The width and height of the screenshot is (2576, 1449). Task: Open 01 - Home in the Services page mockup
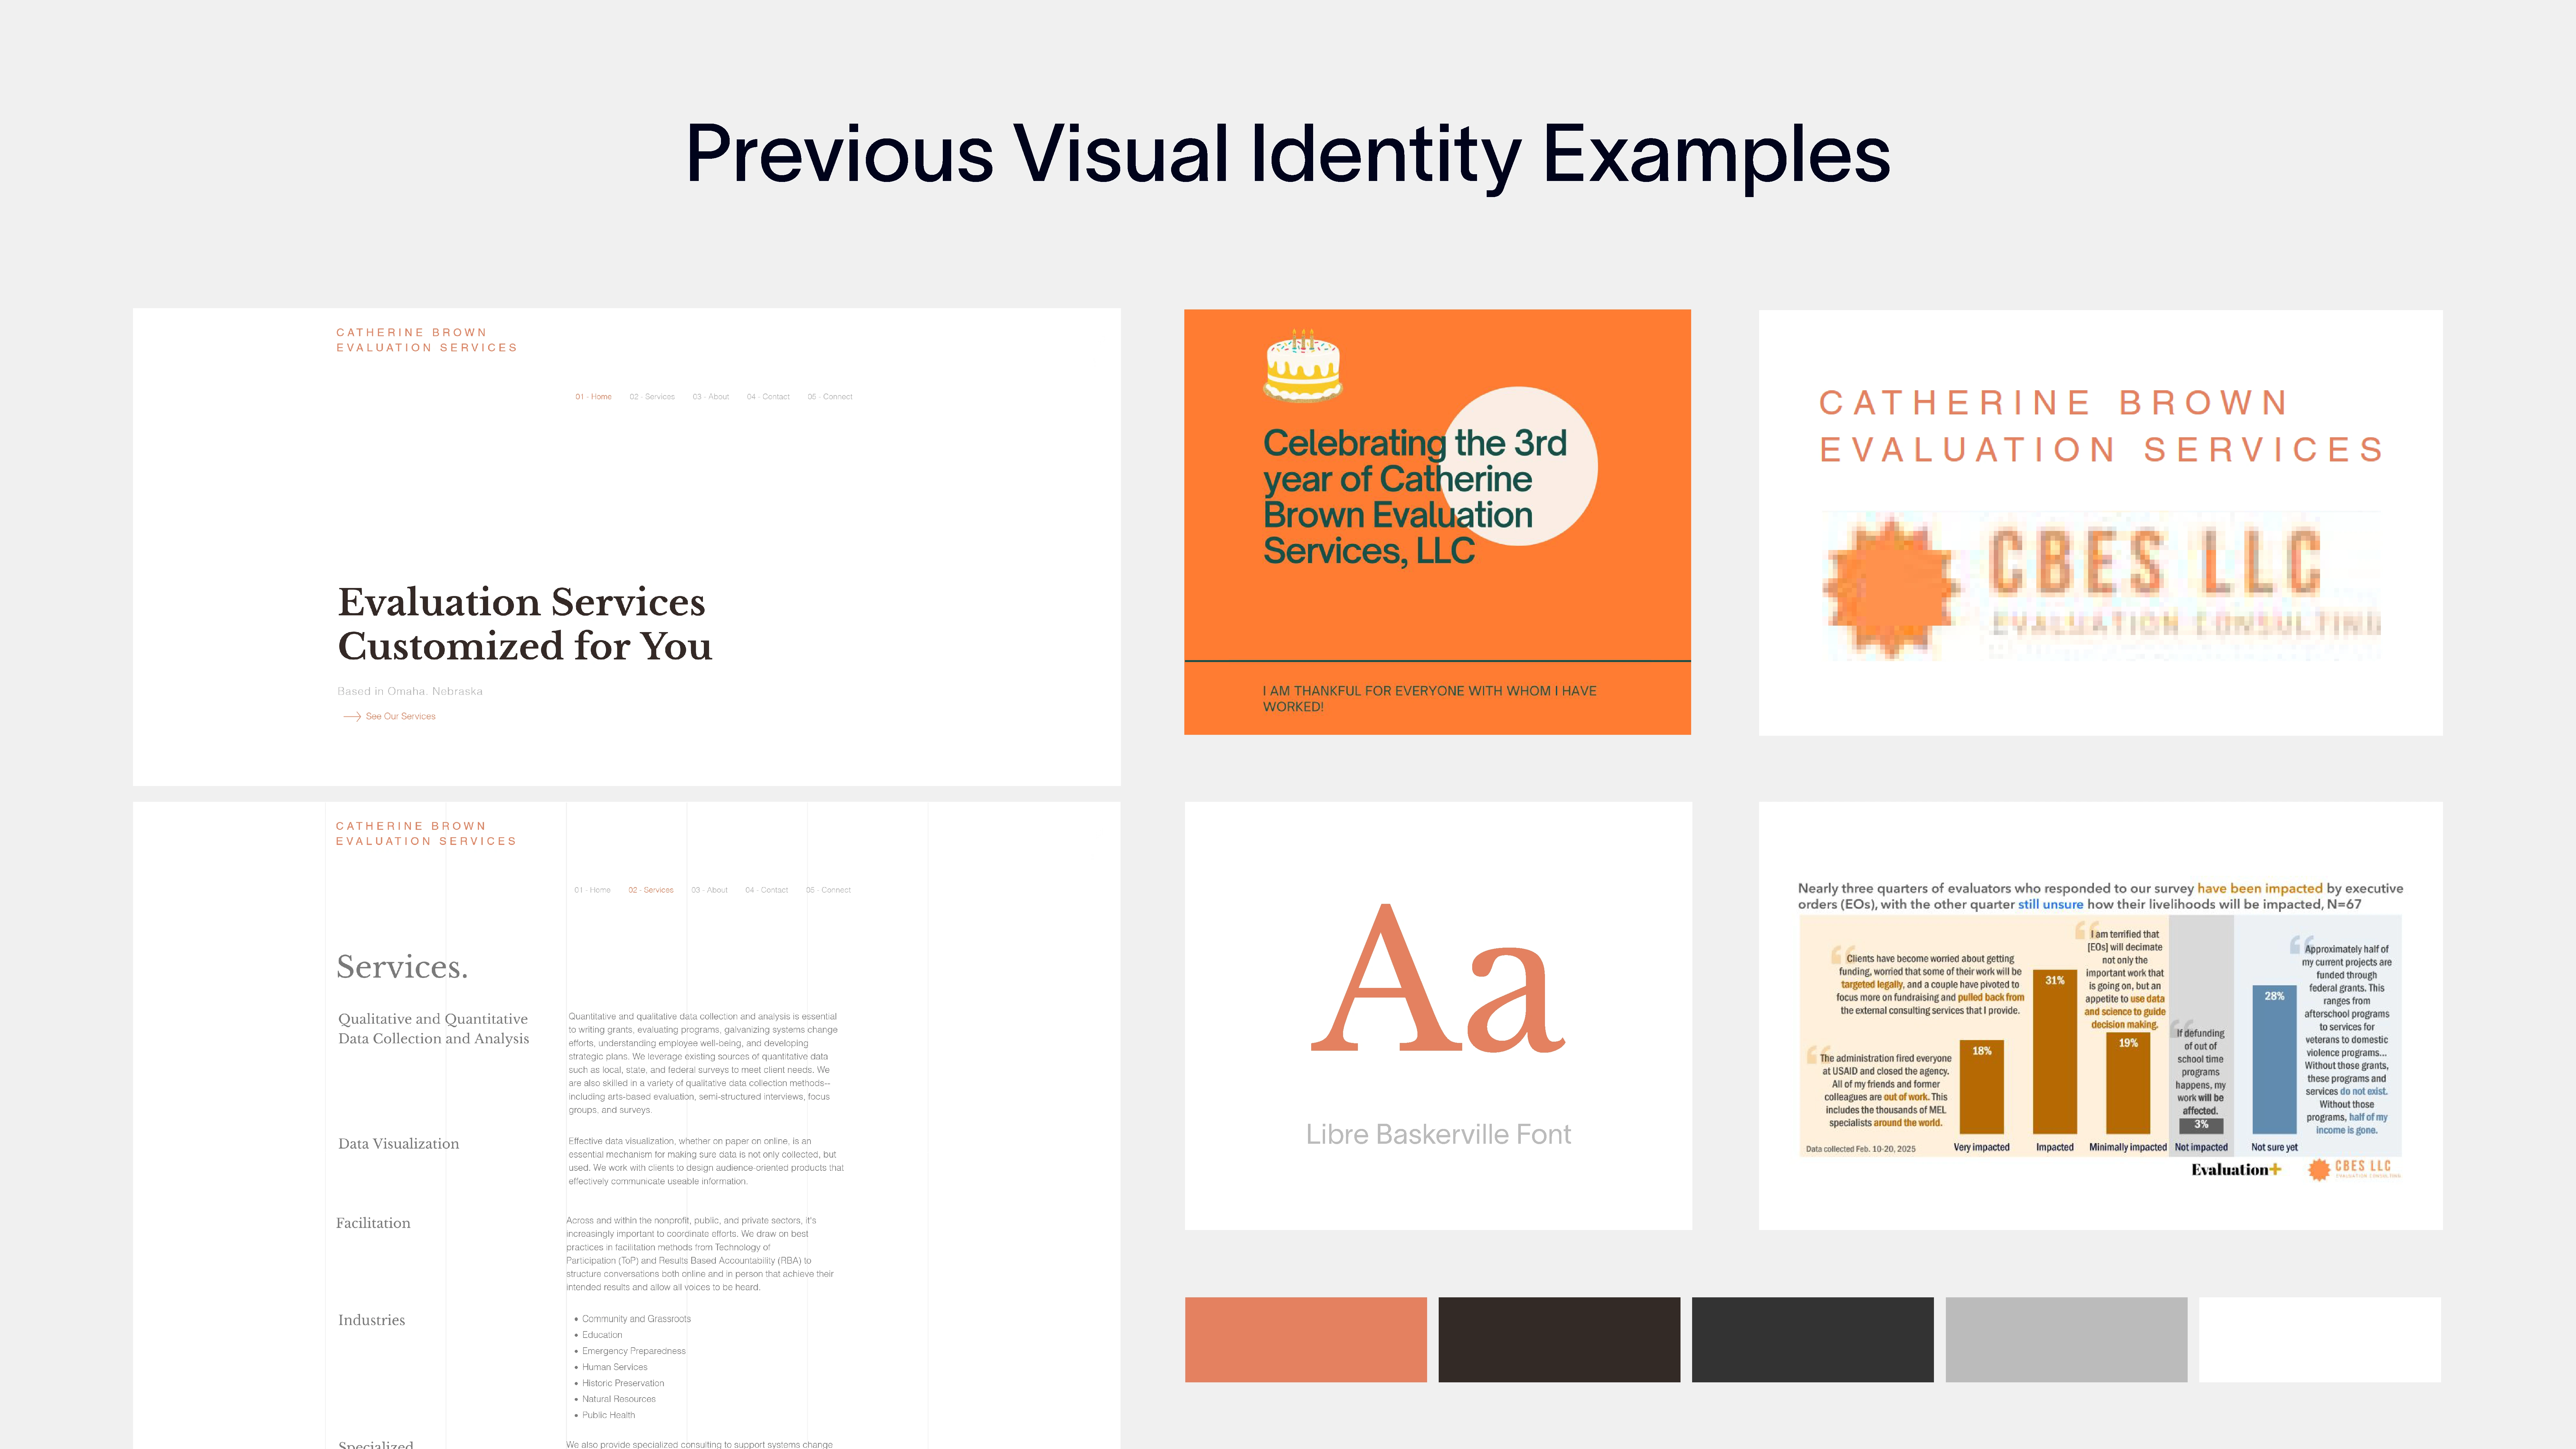[592, 890]
